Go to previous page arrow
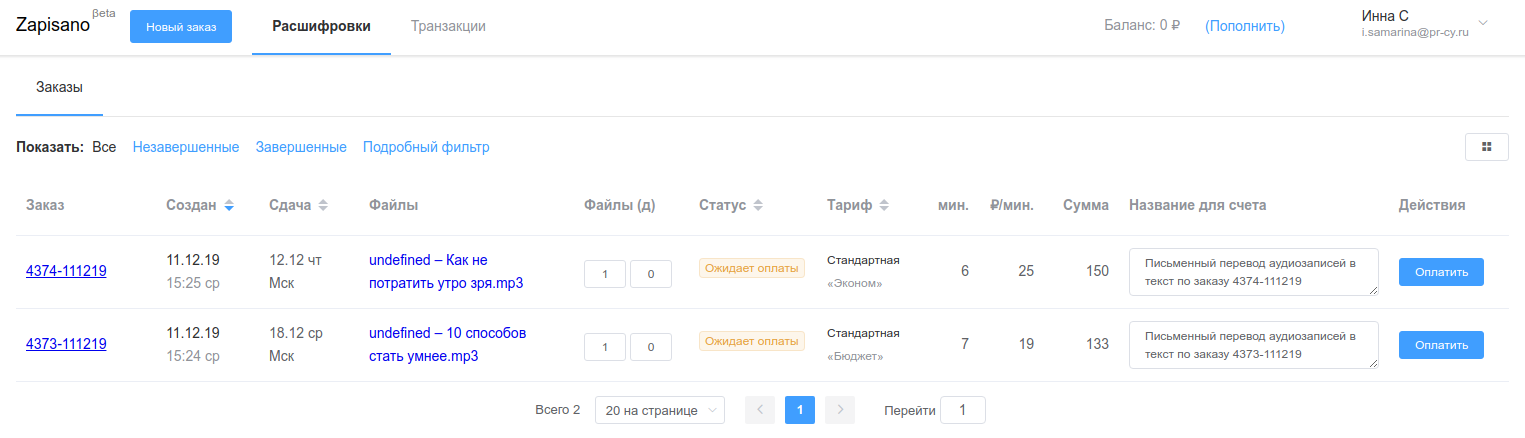Viewport: 1525px width, 438px height. coord(760,410)
